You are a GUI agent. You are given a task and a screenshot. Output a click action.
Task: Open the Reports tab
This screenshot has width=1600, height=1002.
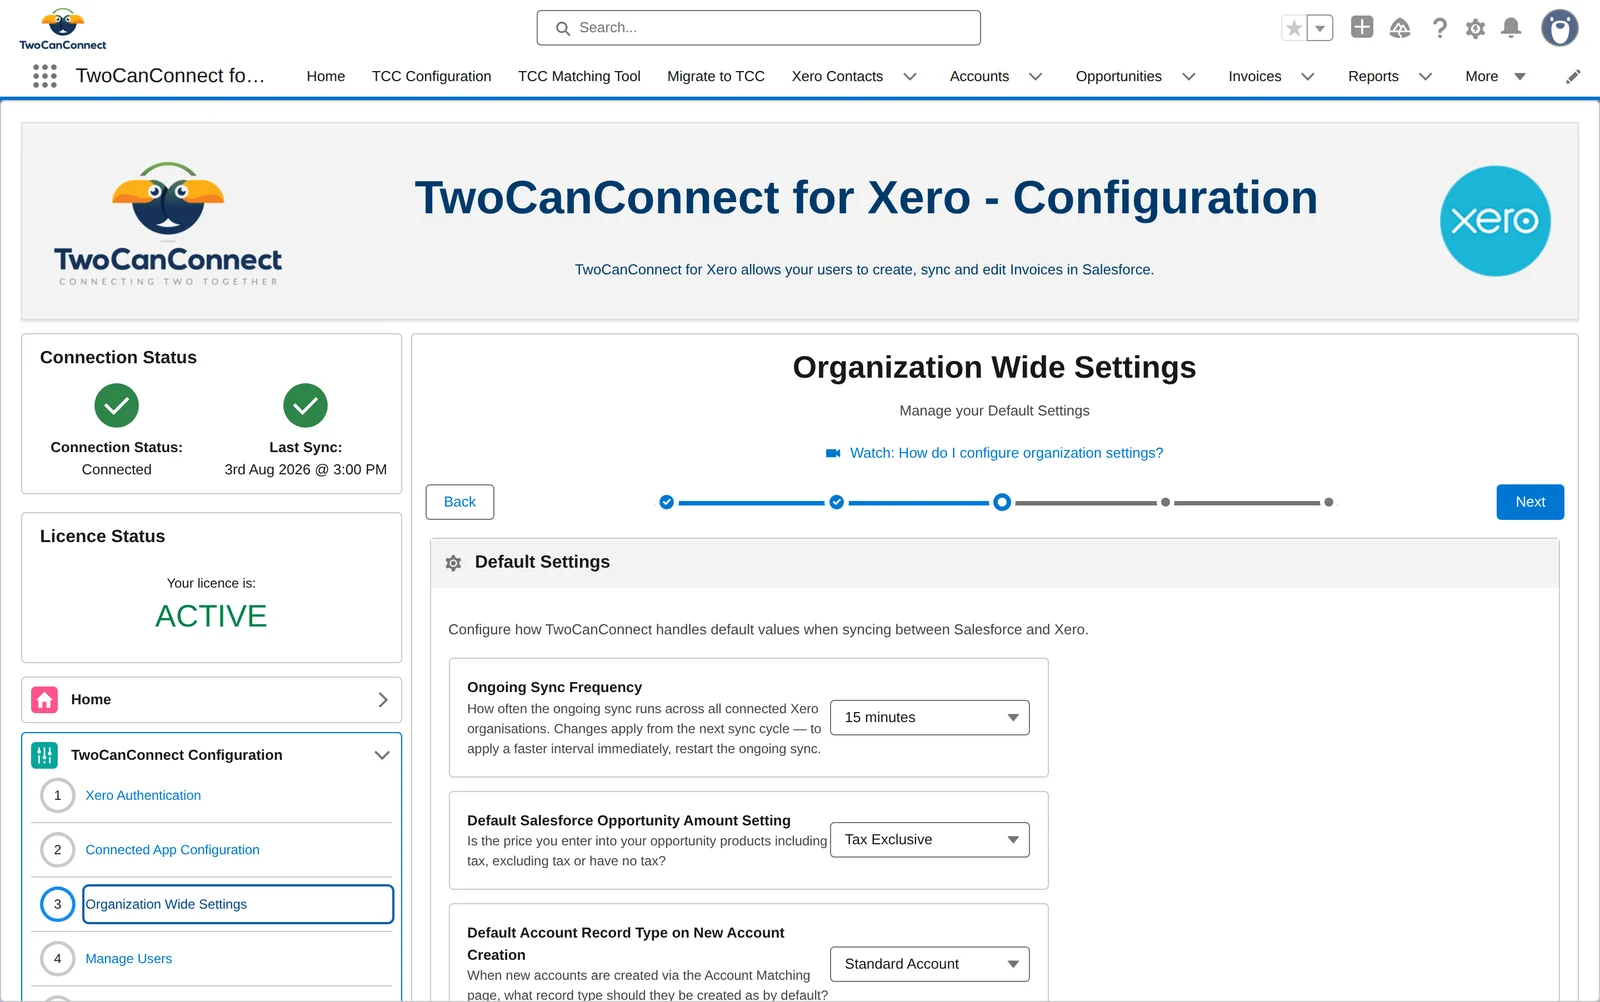(x=1373, y=76)
